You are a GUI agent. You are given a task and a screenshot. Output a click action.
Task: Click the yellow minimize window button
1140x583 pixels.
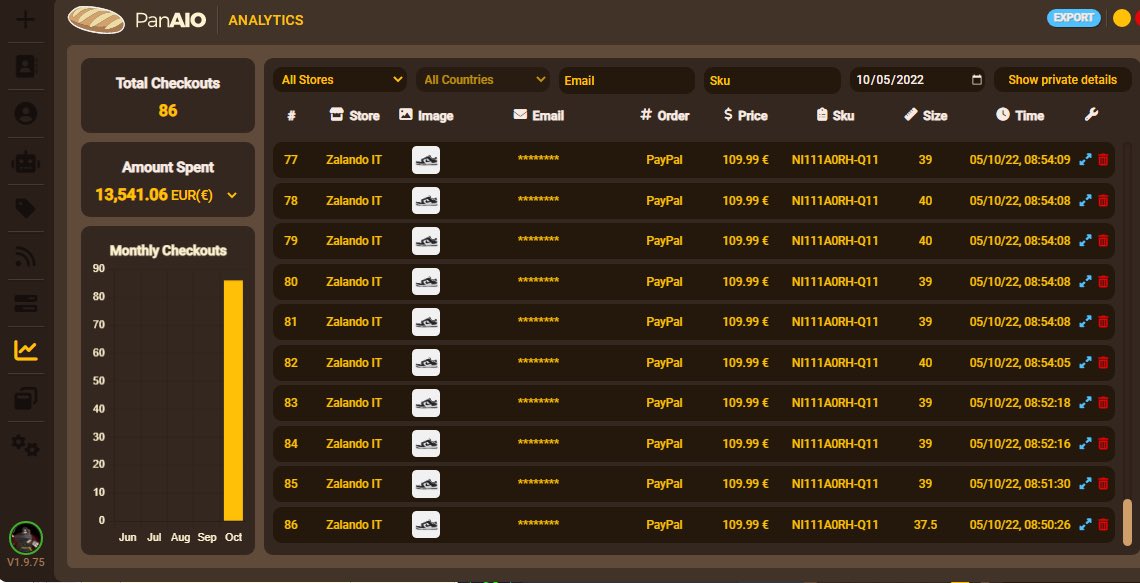(1121, 19)
